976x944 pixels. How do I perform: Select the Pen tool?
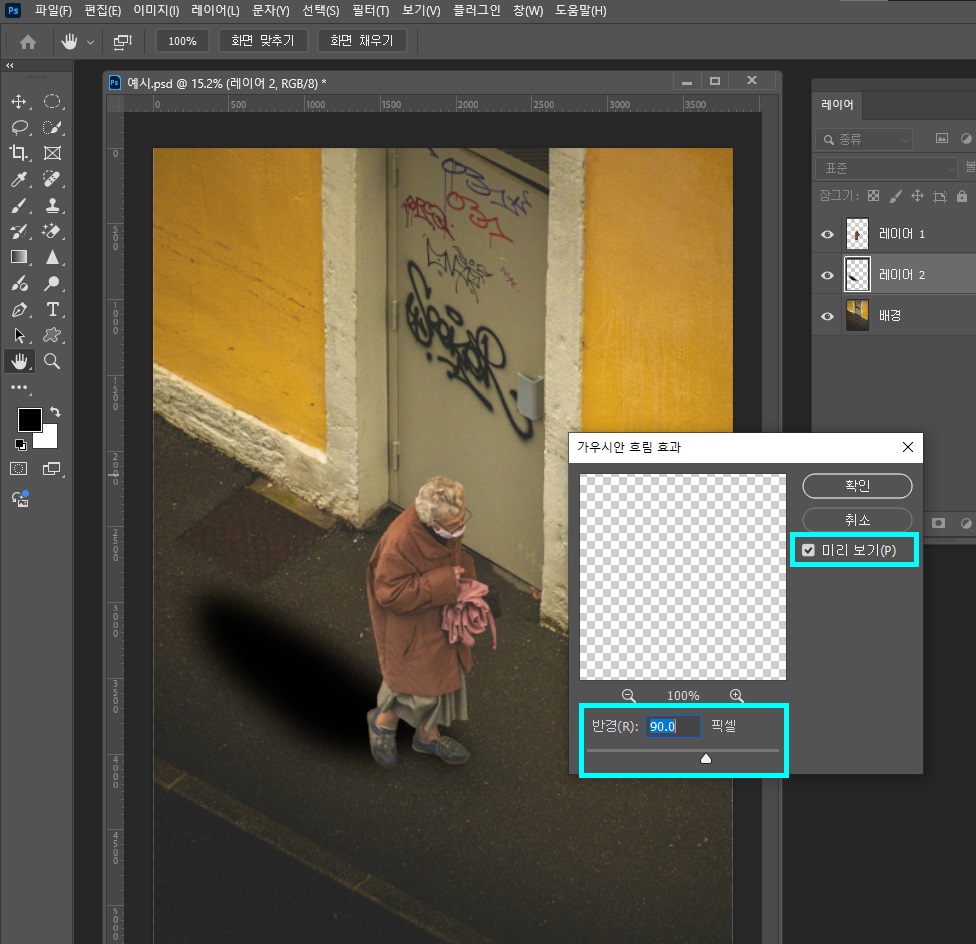click(x=19, y=309)
